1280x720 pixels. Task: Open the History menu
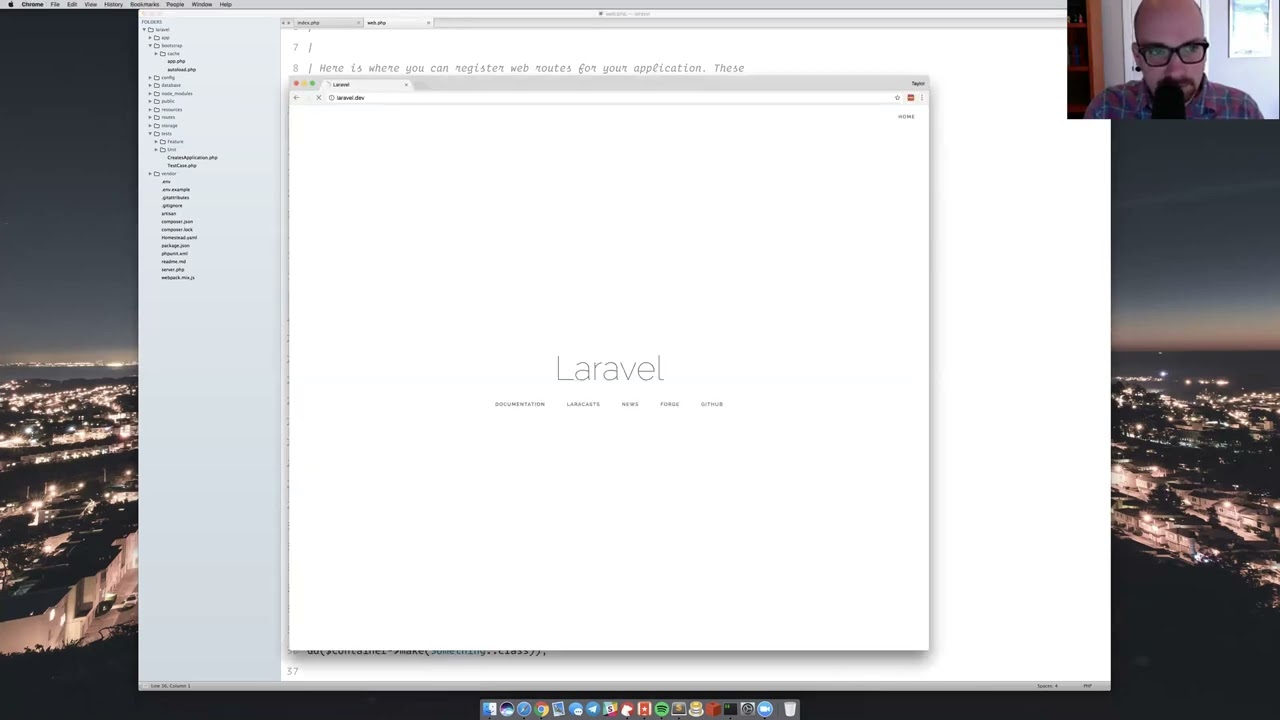(x=113, y=4)
